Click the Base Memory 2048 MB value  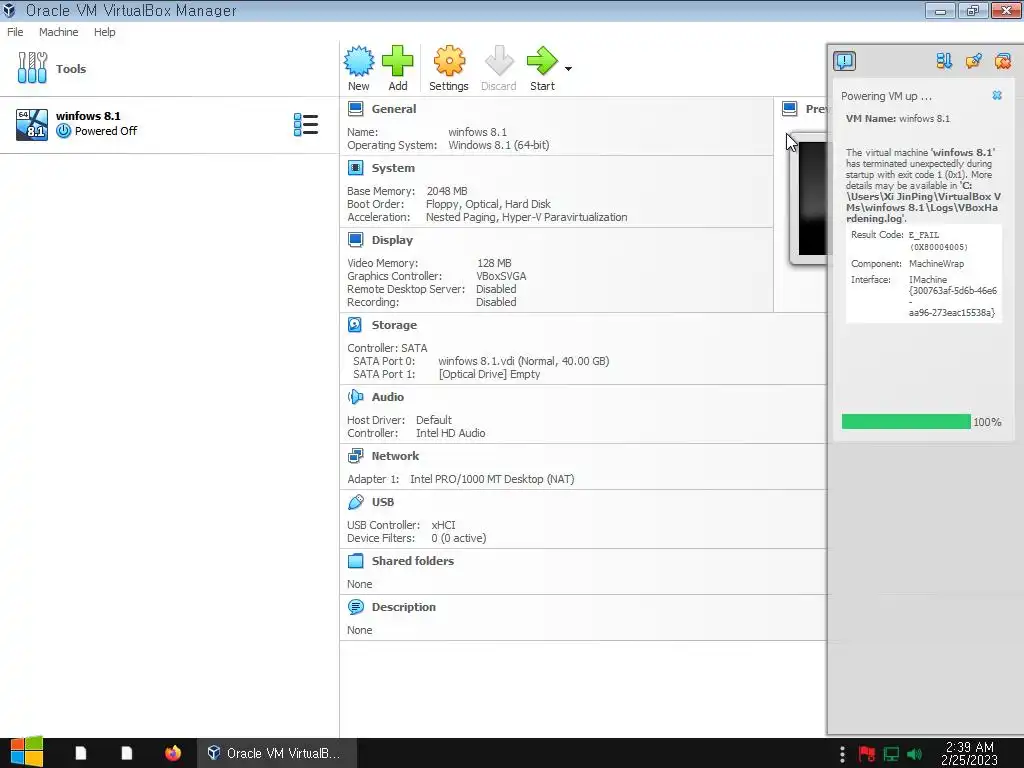click(447, 191)
